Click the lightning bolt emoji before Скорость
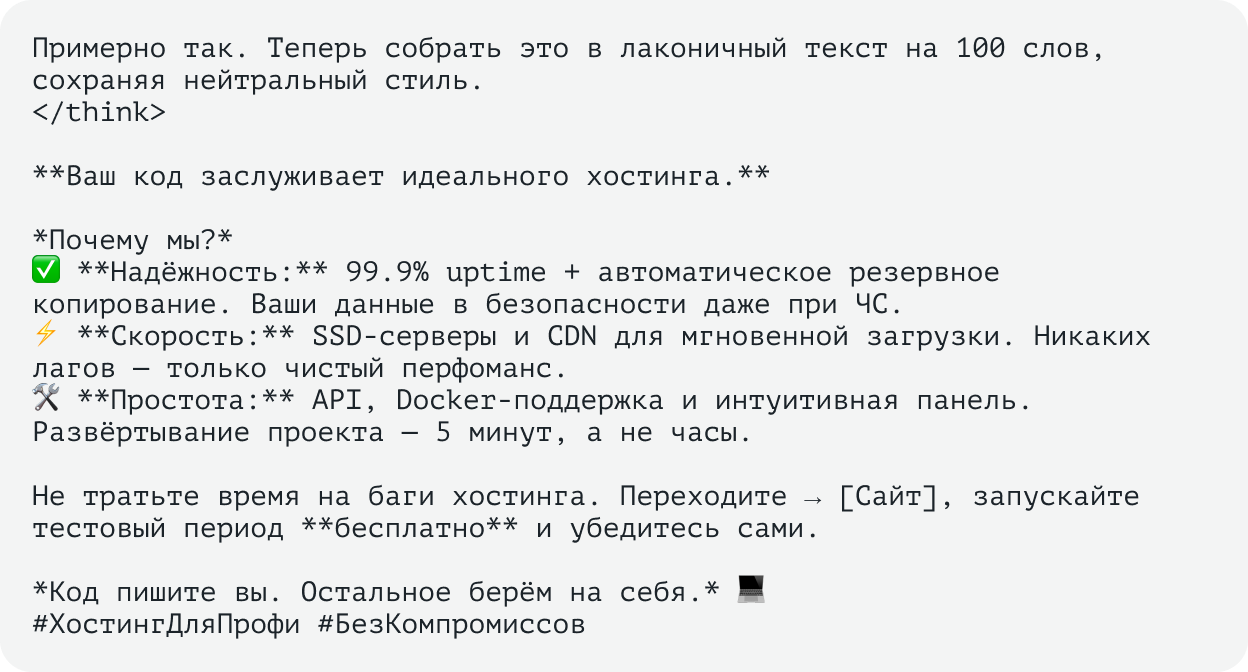Screen dimensions: 1248x672 point(46,336)
